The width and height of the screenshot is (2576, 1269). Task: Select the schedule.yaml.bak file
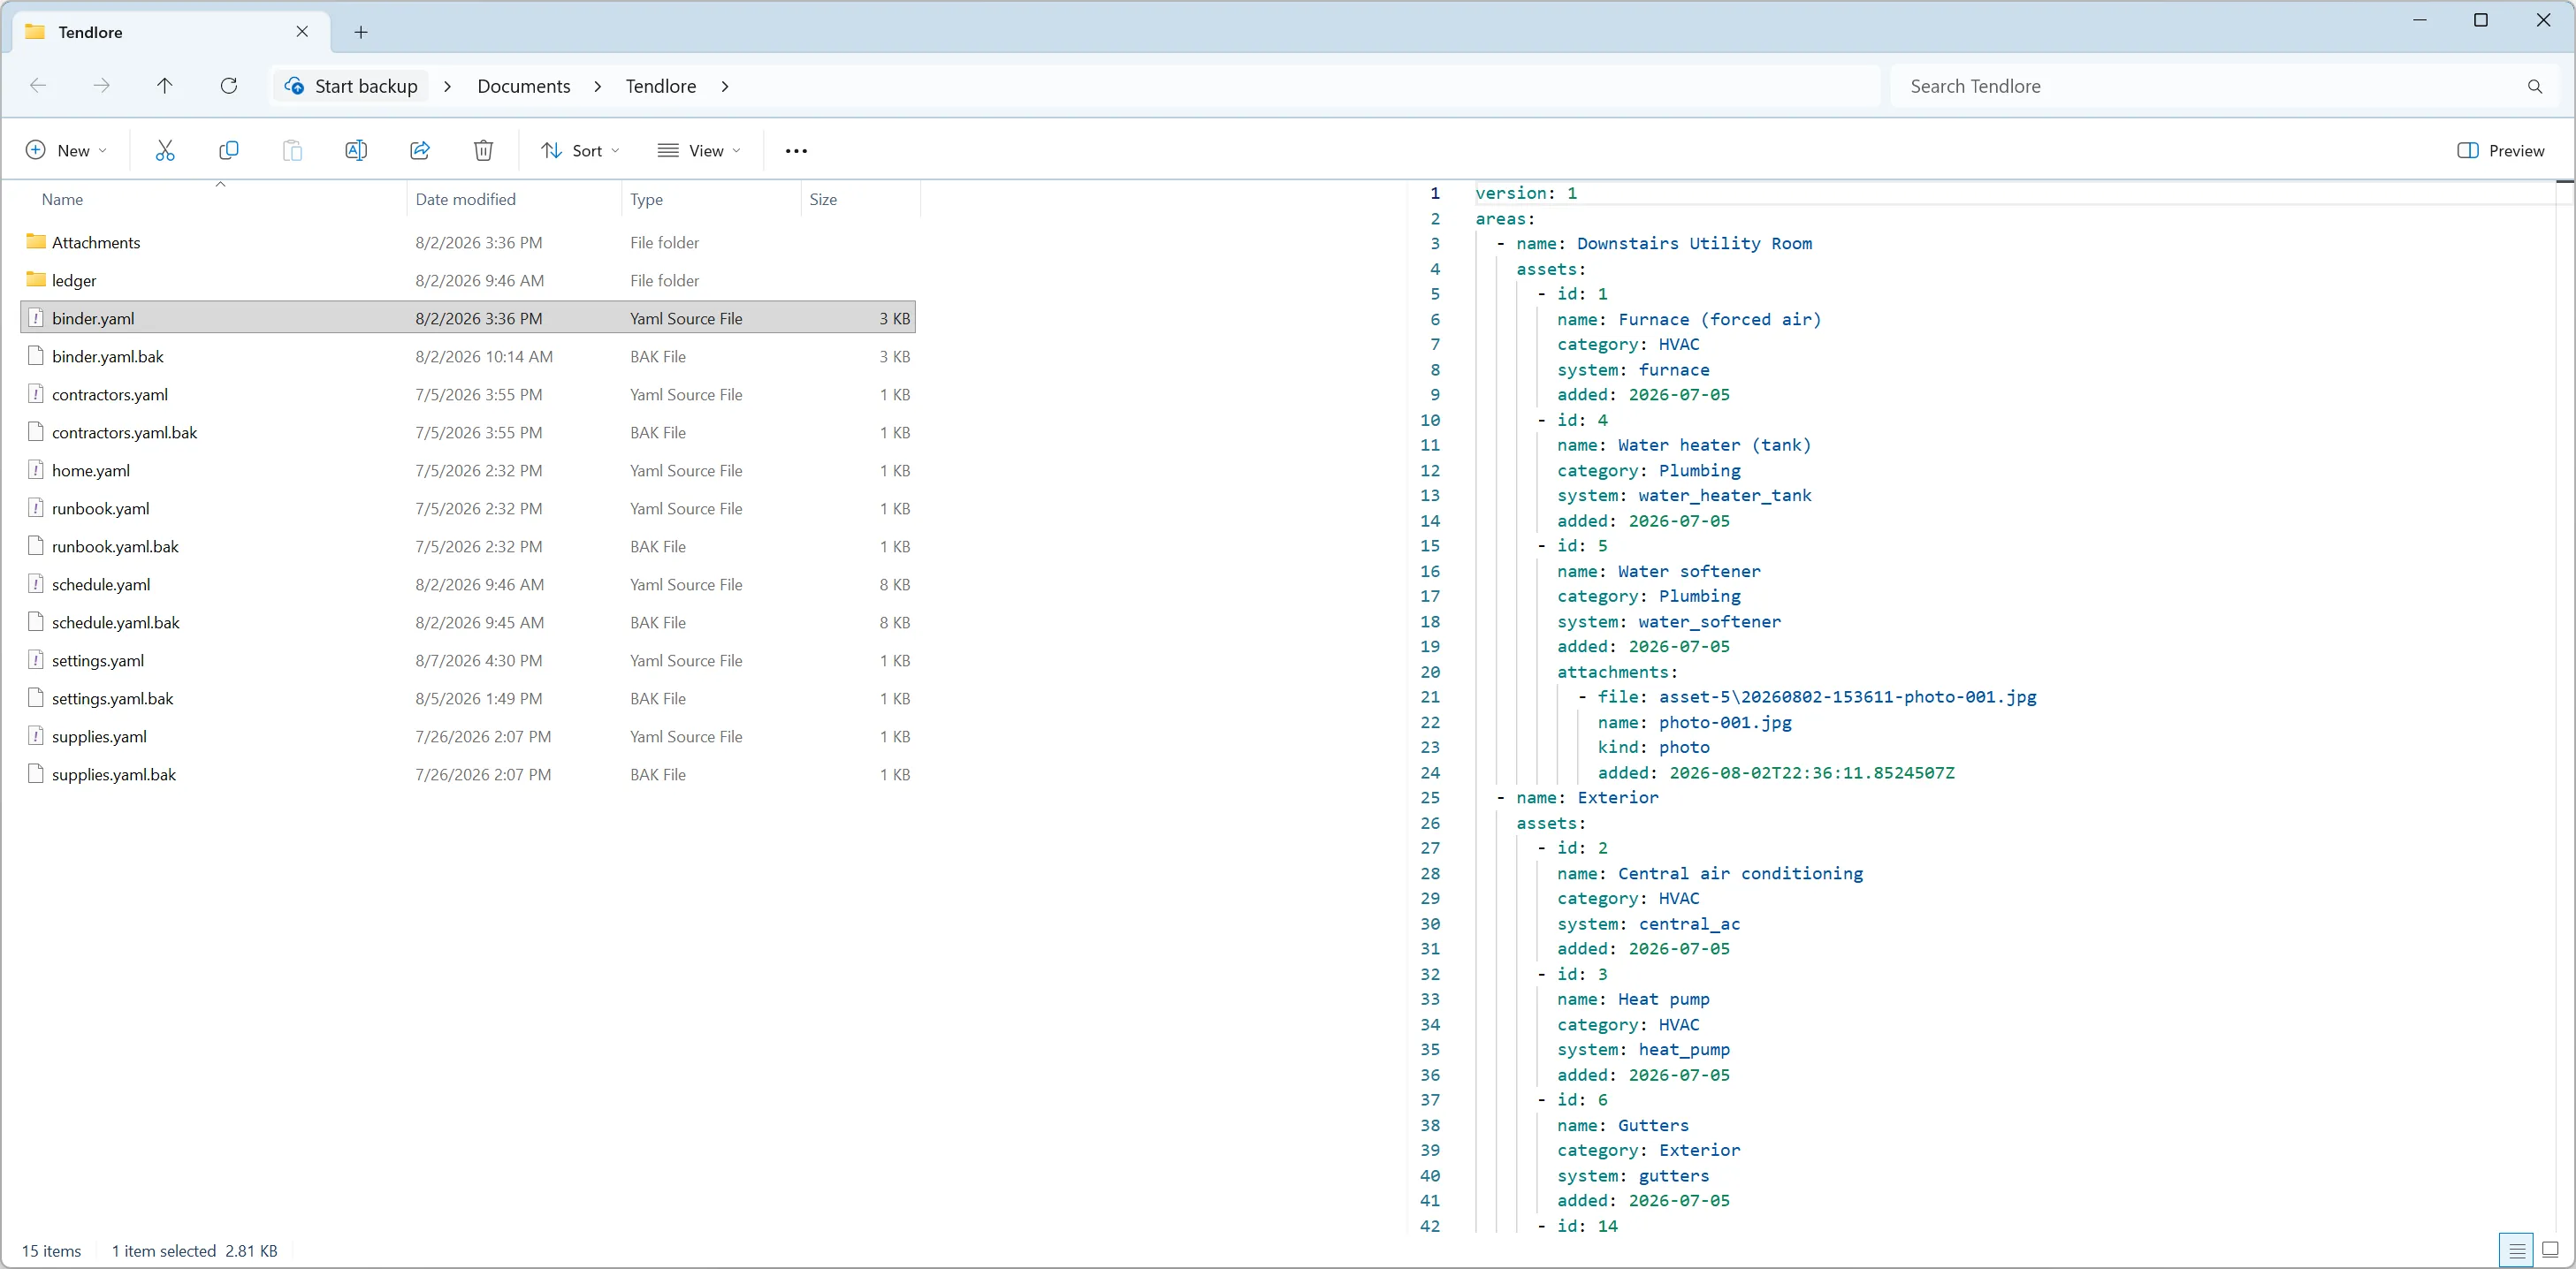click(x=468, y=622)
